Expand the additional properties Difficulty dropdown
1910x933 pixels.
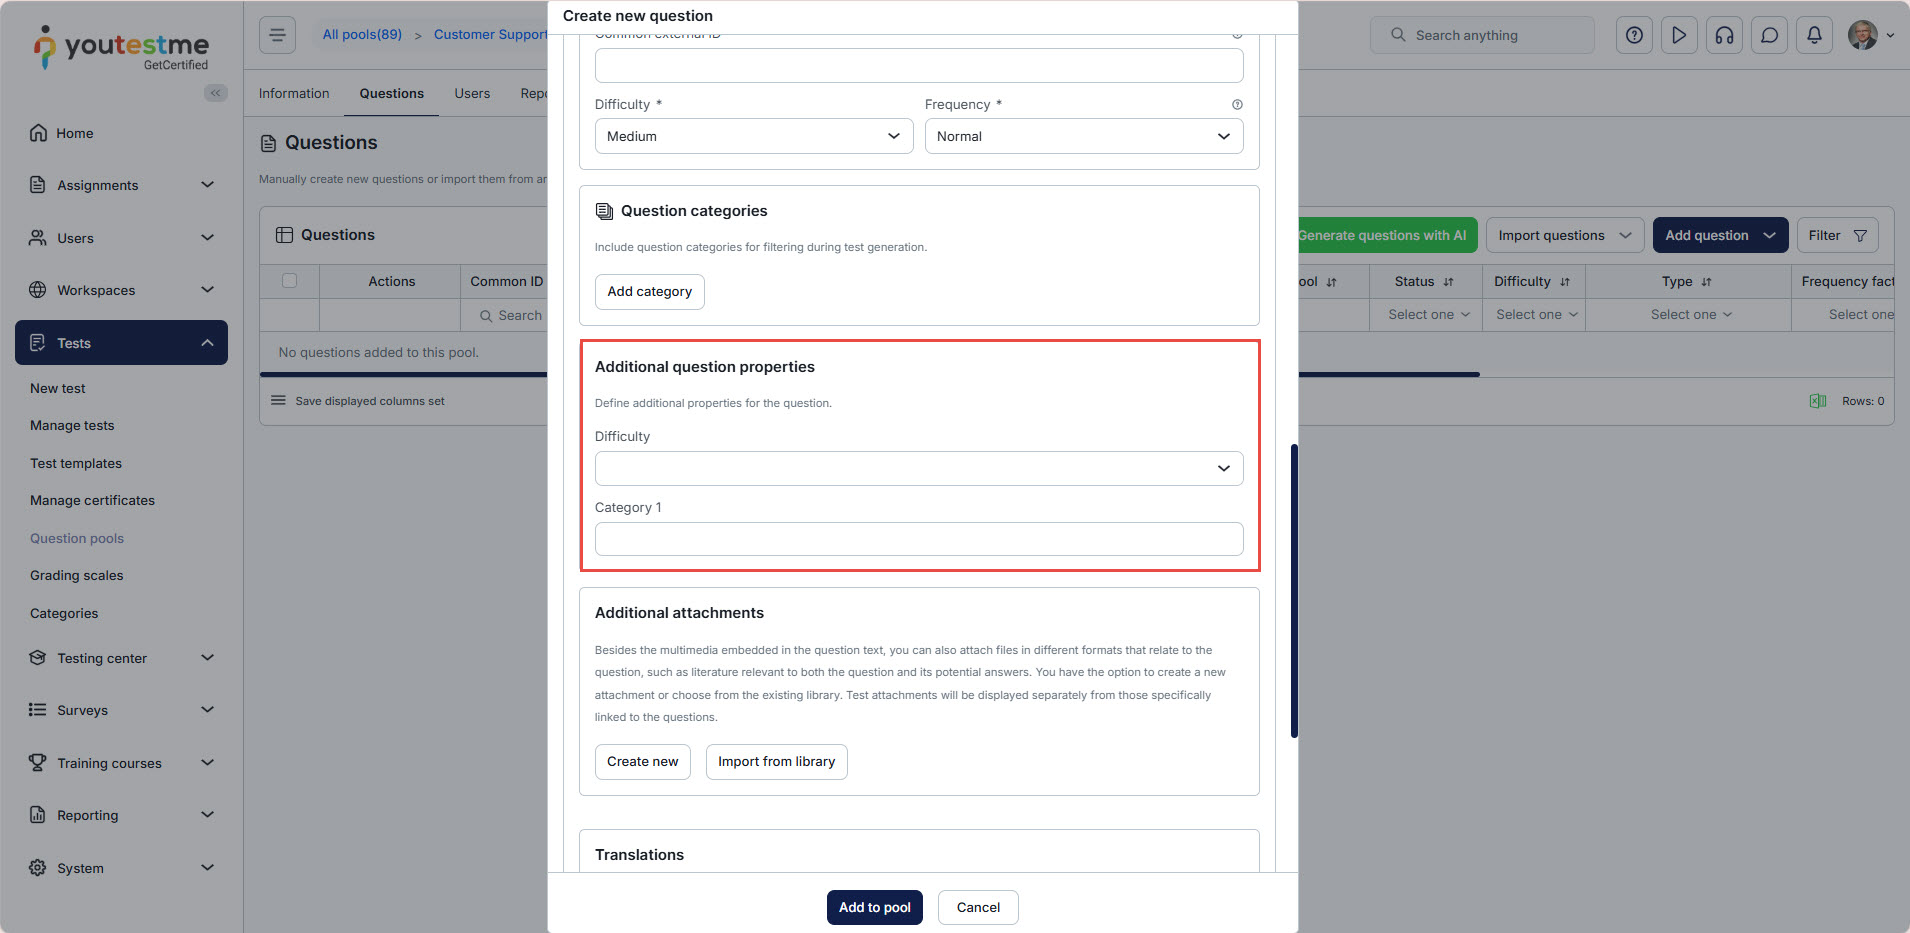click(918, 468)
